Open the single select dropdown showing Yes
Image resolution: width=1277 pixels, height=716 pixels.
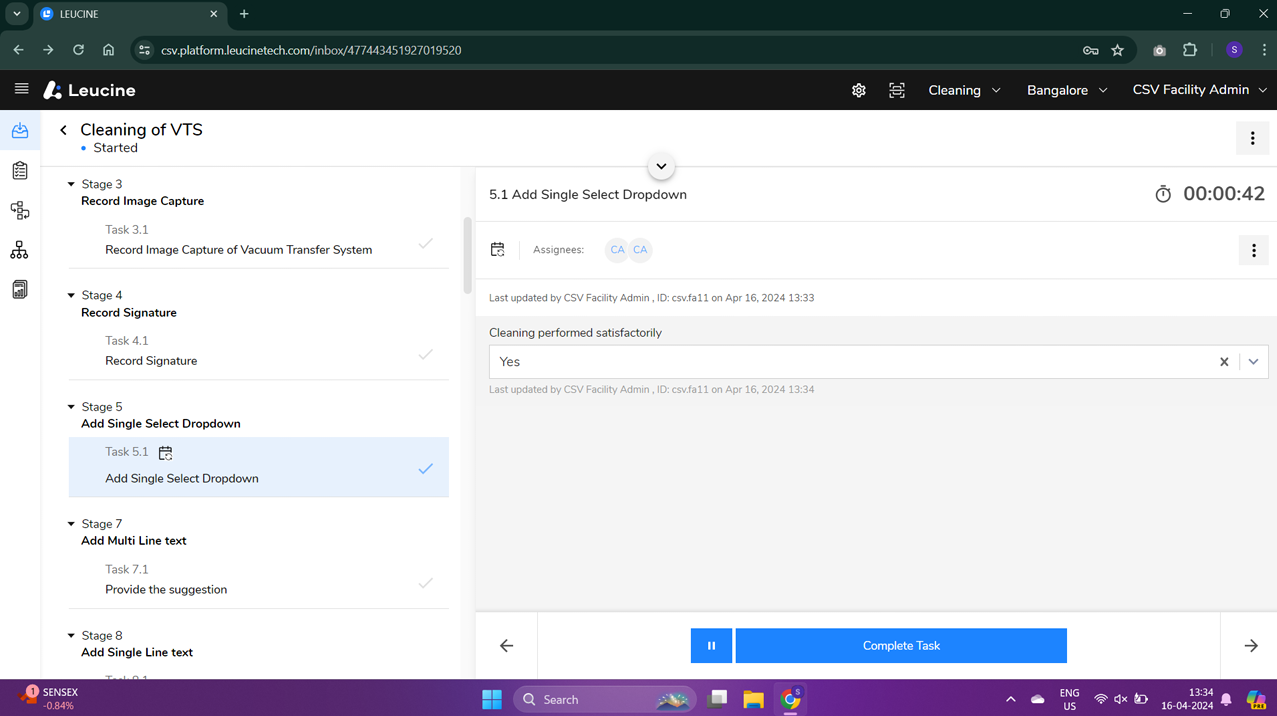[1253, 361]
